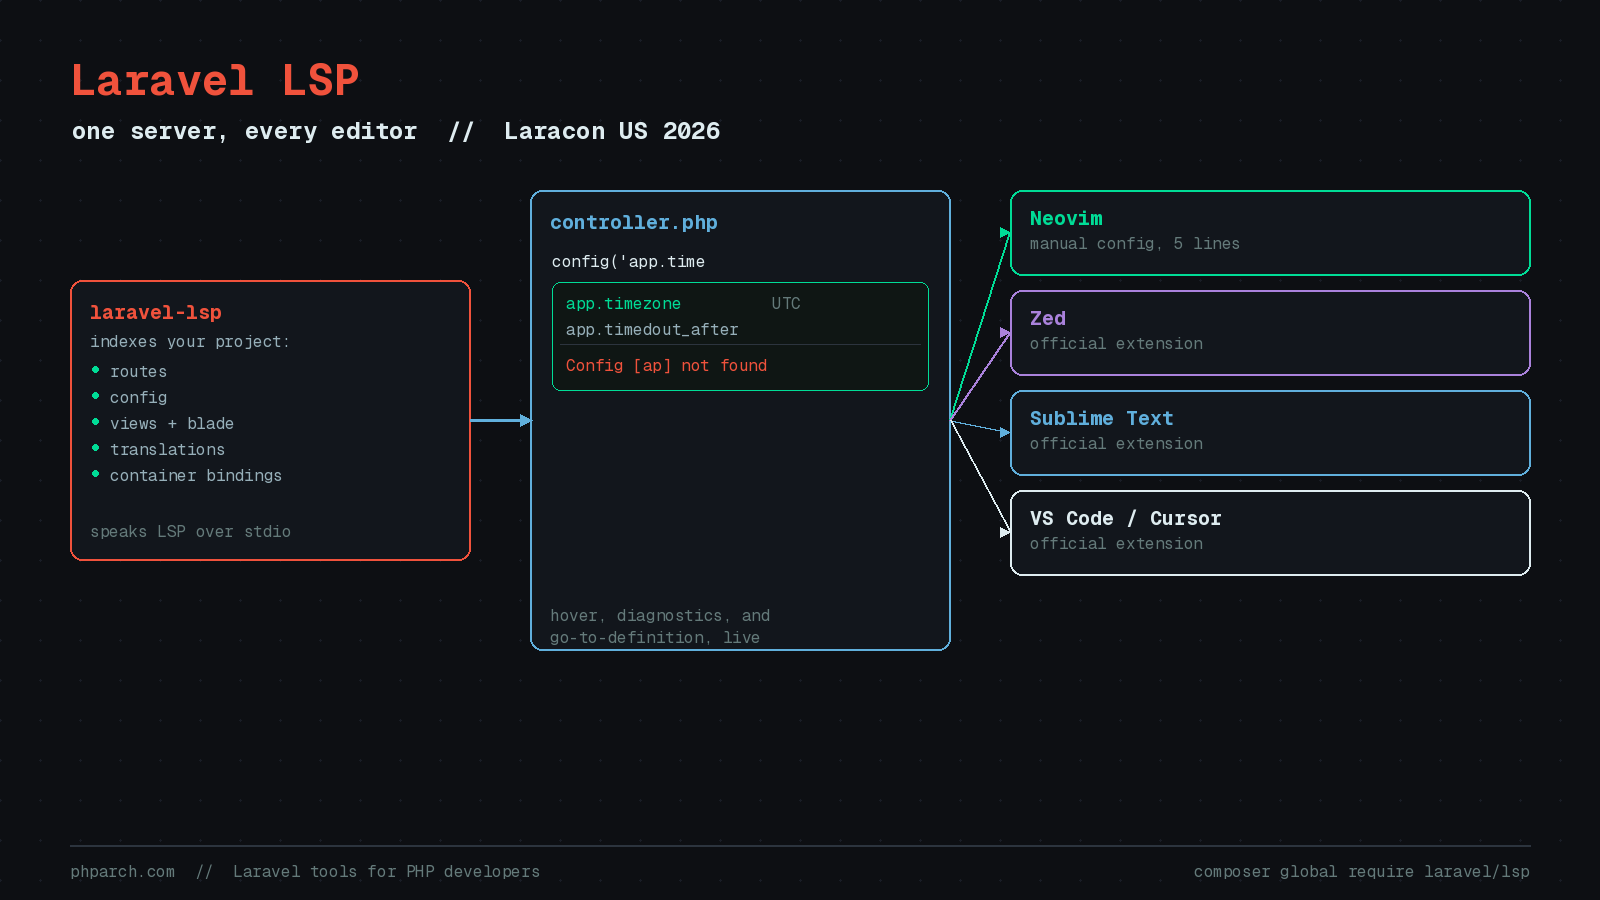This screenshot has height=900, width=1600.
Task: Select the 'VS Code / Cursor' card title
Action: [x=1126, y=518]
